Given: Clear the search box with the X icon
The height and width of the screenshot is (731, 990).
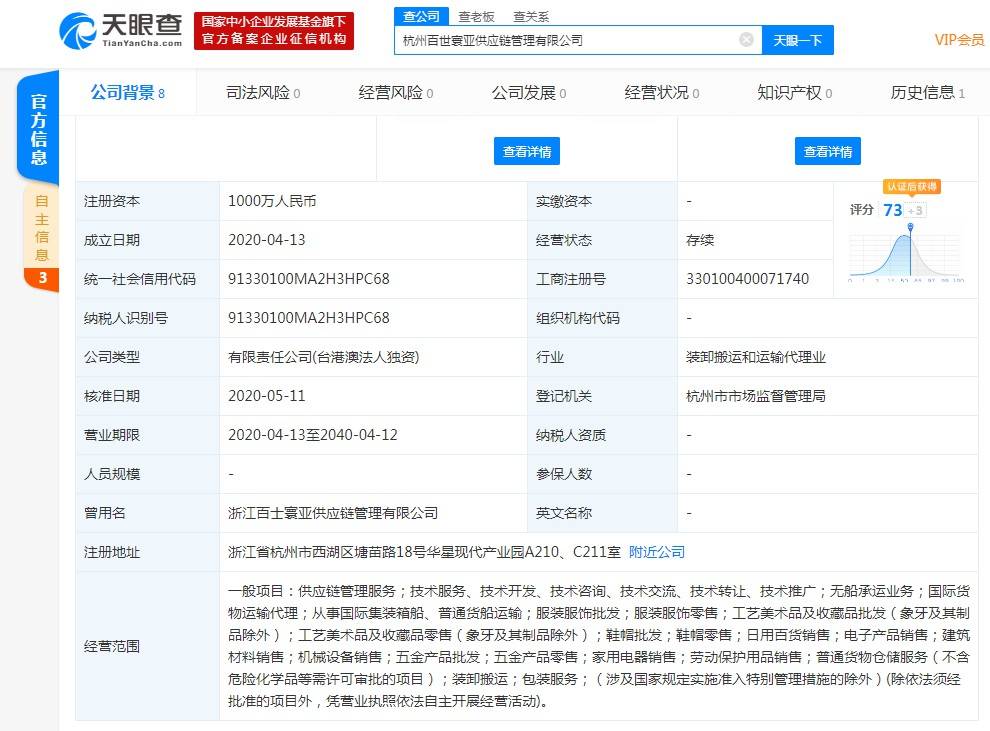Looking at the screenshot, I should (746, 40).
